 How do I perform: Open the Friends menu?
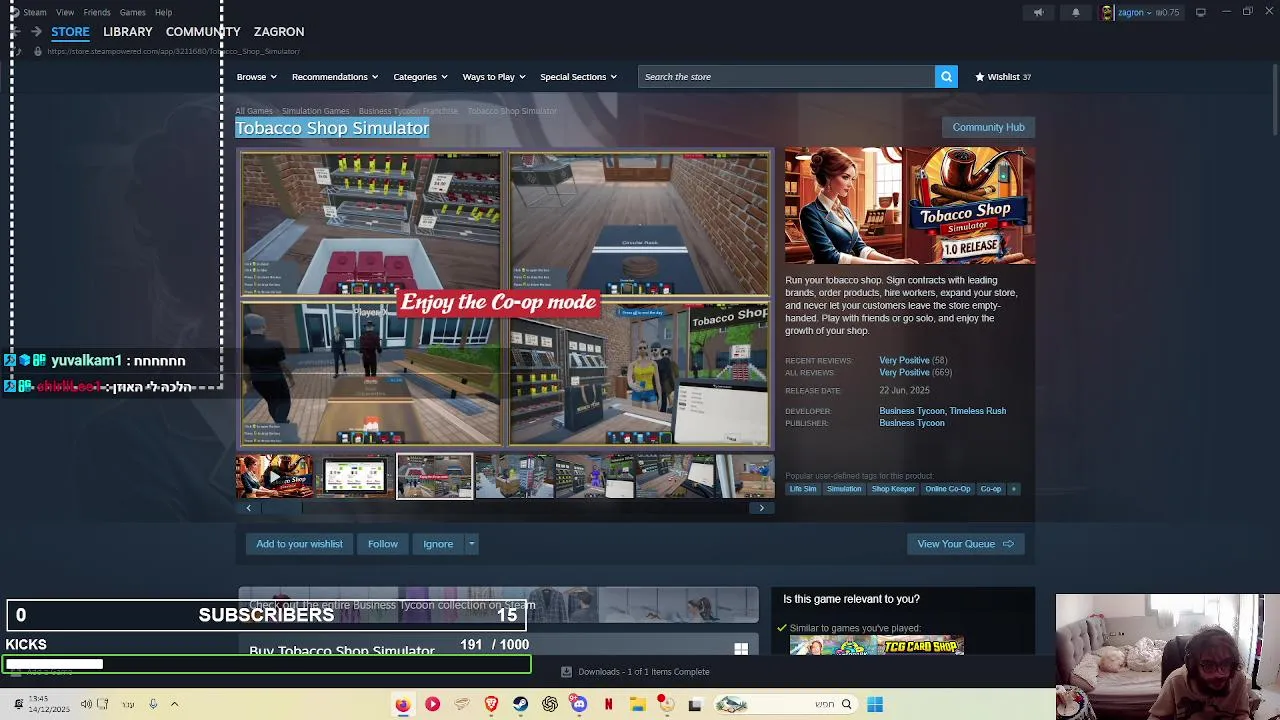pyautogui.click(x=97, y=12)
